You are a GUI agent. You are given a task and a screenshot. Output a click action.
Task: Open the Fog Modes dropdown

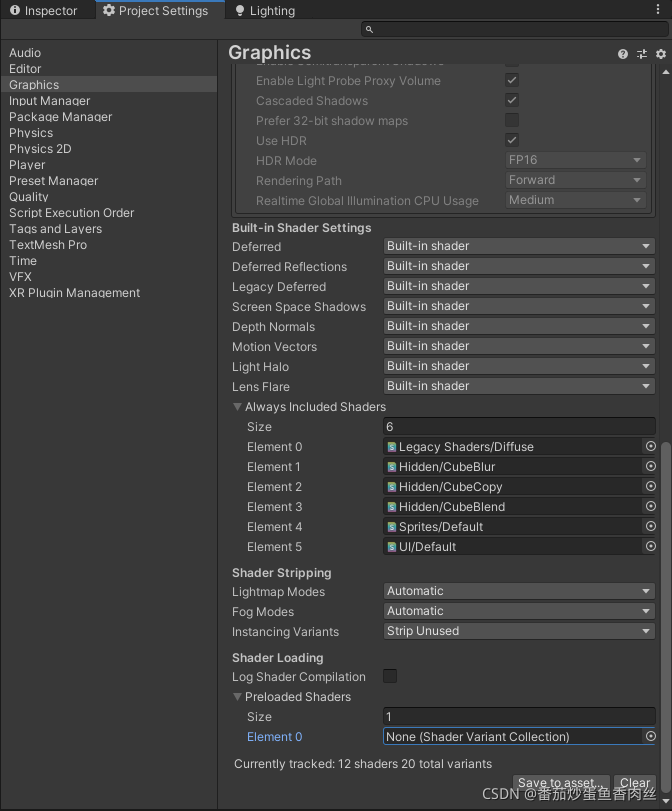519,611
